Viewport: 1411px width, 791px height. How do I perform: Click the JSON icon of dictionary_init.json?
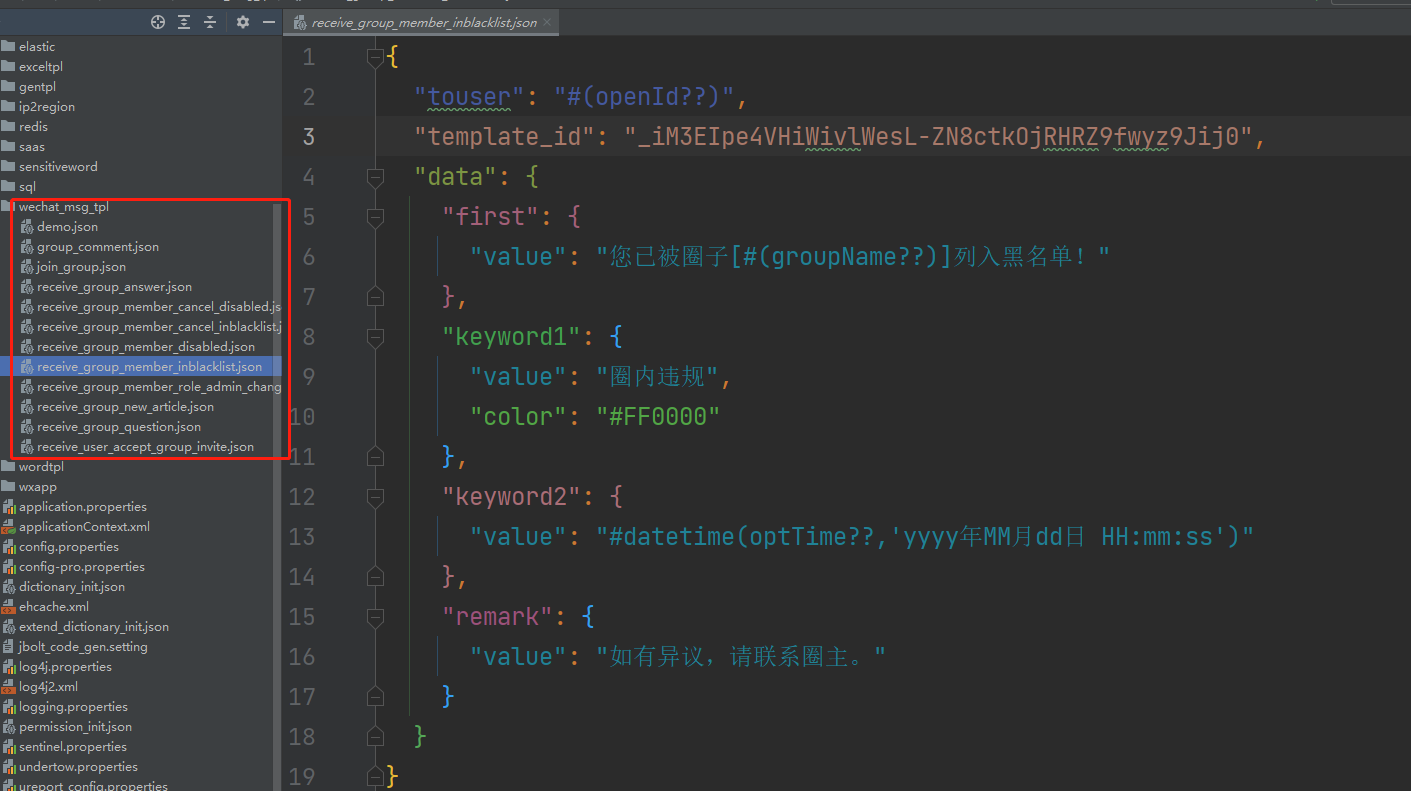pyautogui.click(x=9, y=587)
